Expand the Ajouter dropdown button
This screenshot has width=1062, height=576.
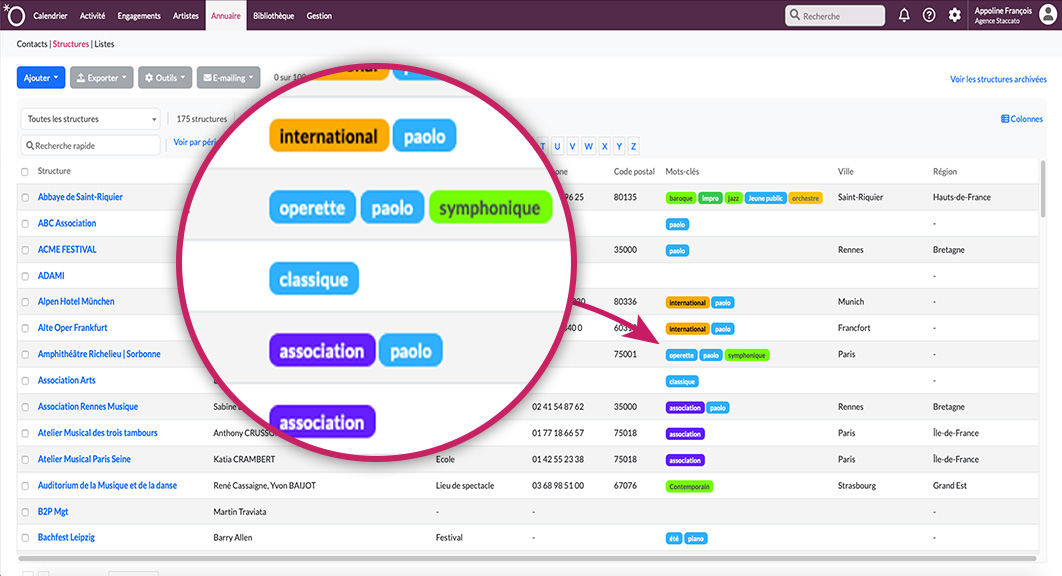41,78
